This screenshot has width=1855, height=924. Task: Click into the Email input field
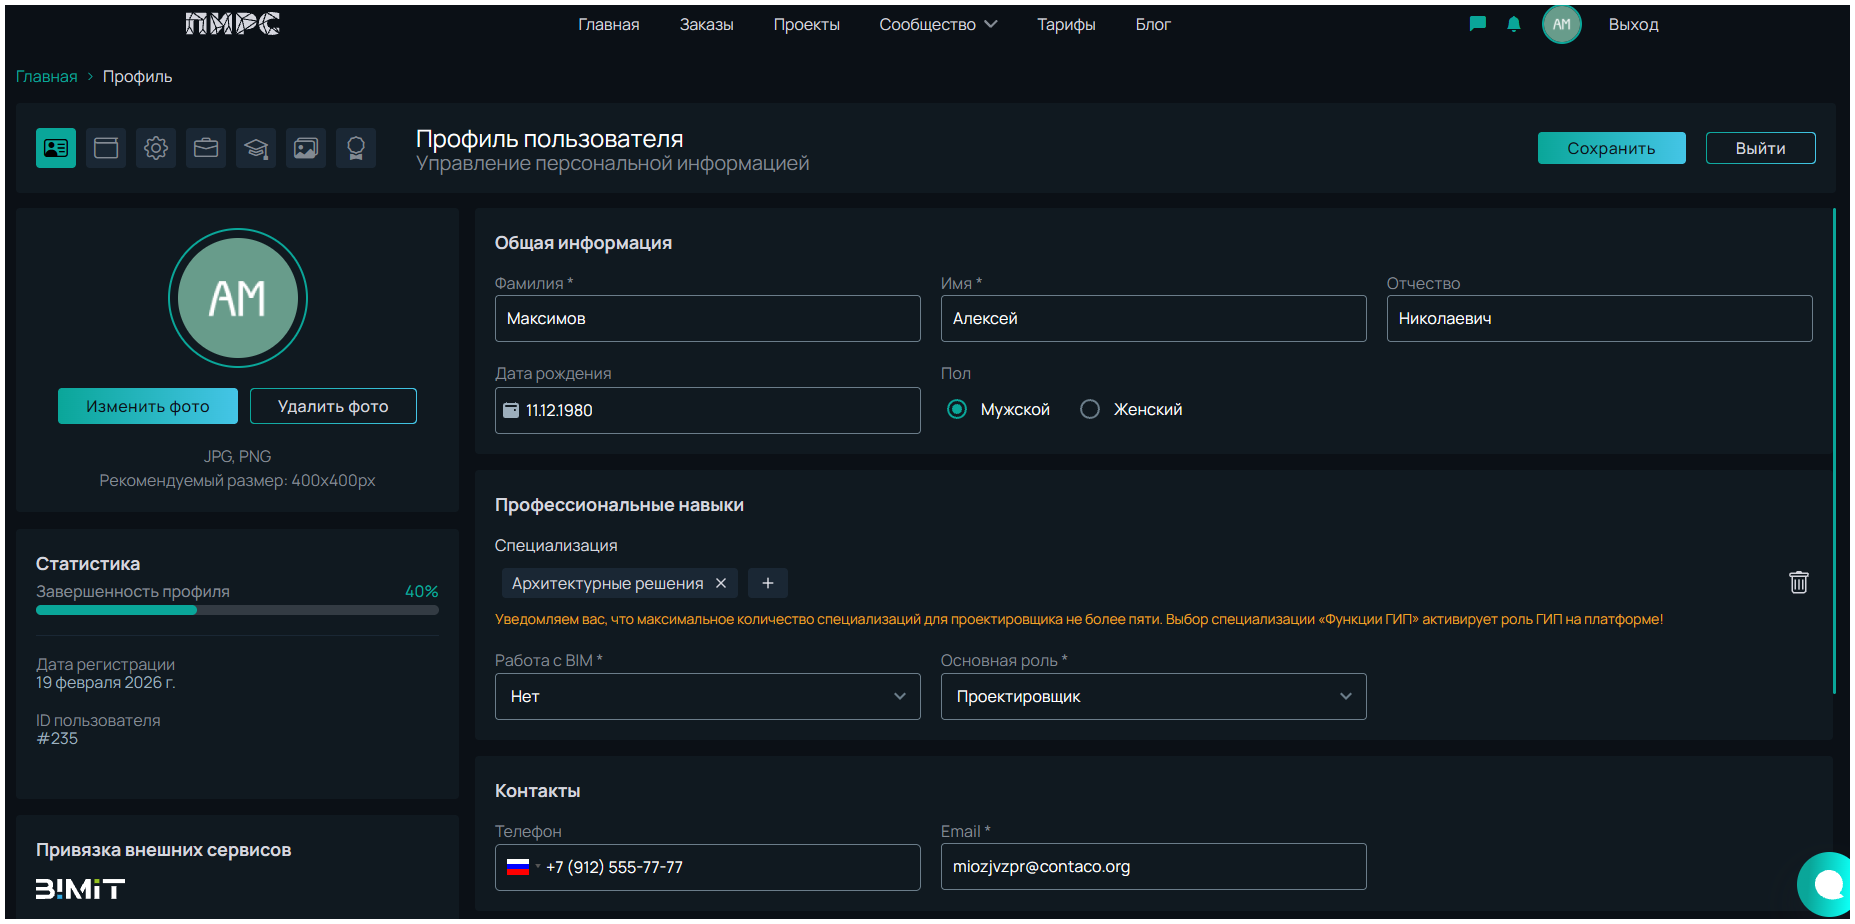[x=1152, y=866]
